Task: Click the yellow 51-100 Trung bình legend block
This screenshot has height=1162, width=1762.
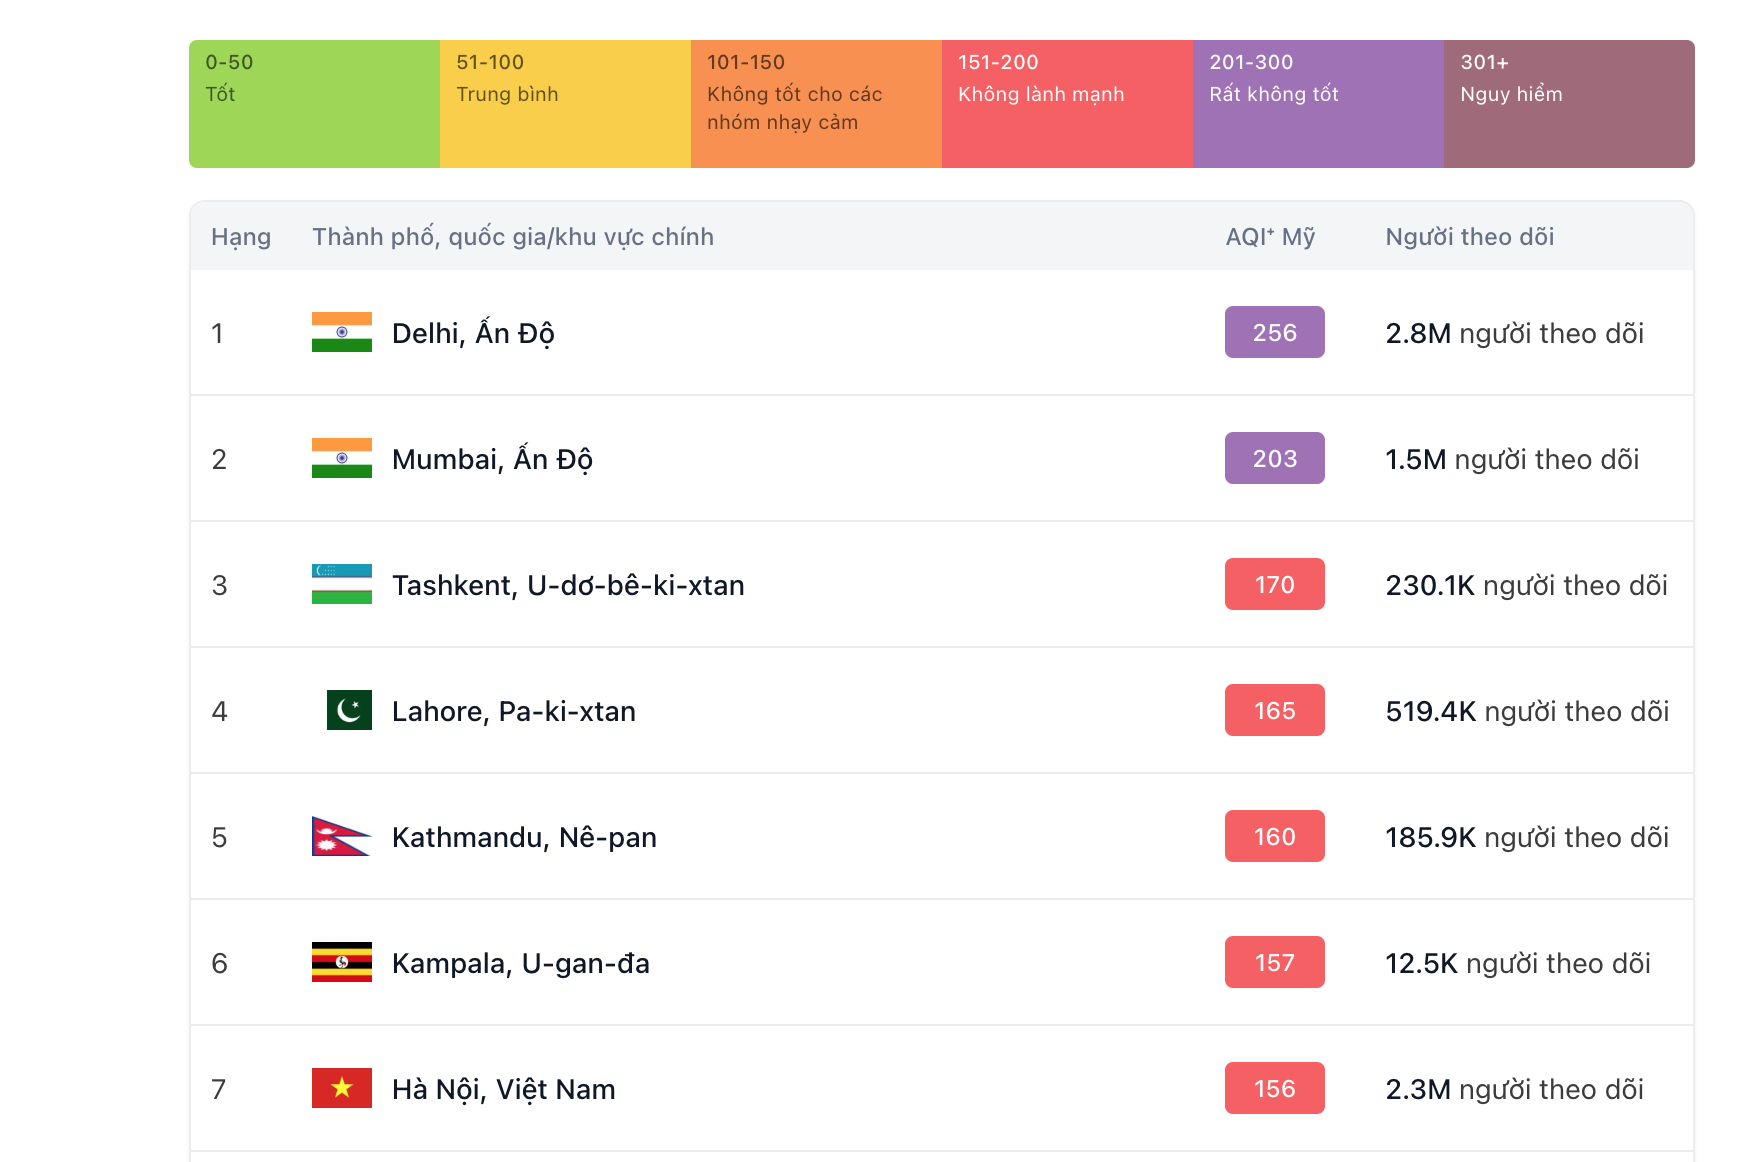Action: (566, 104)
